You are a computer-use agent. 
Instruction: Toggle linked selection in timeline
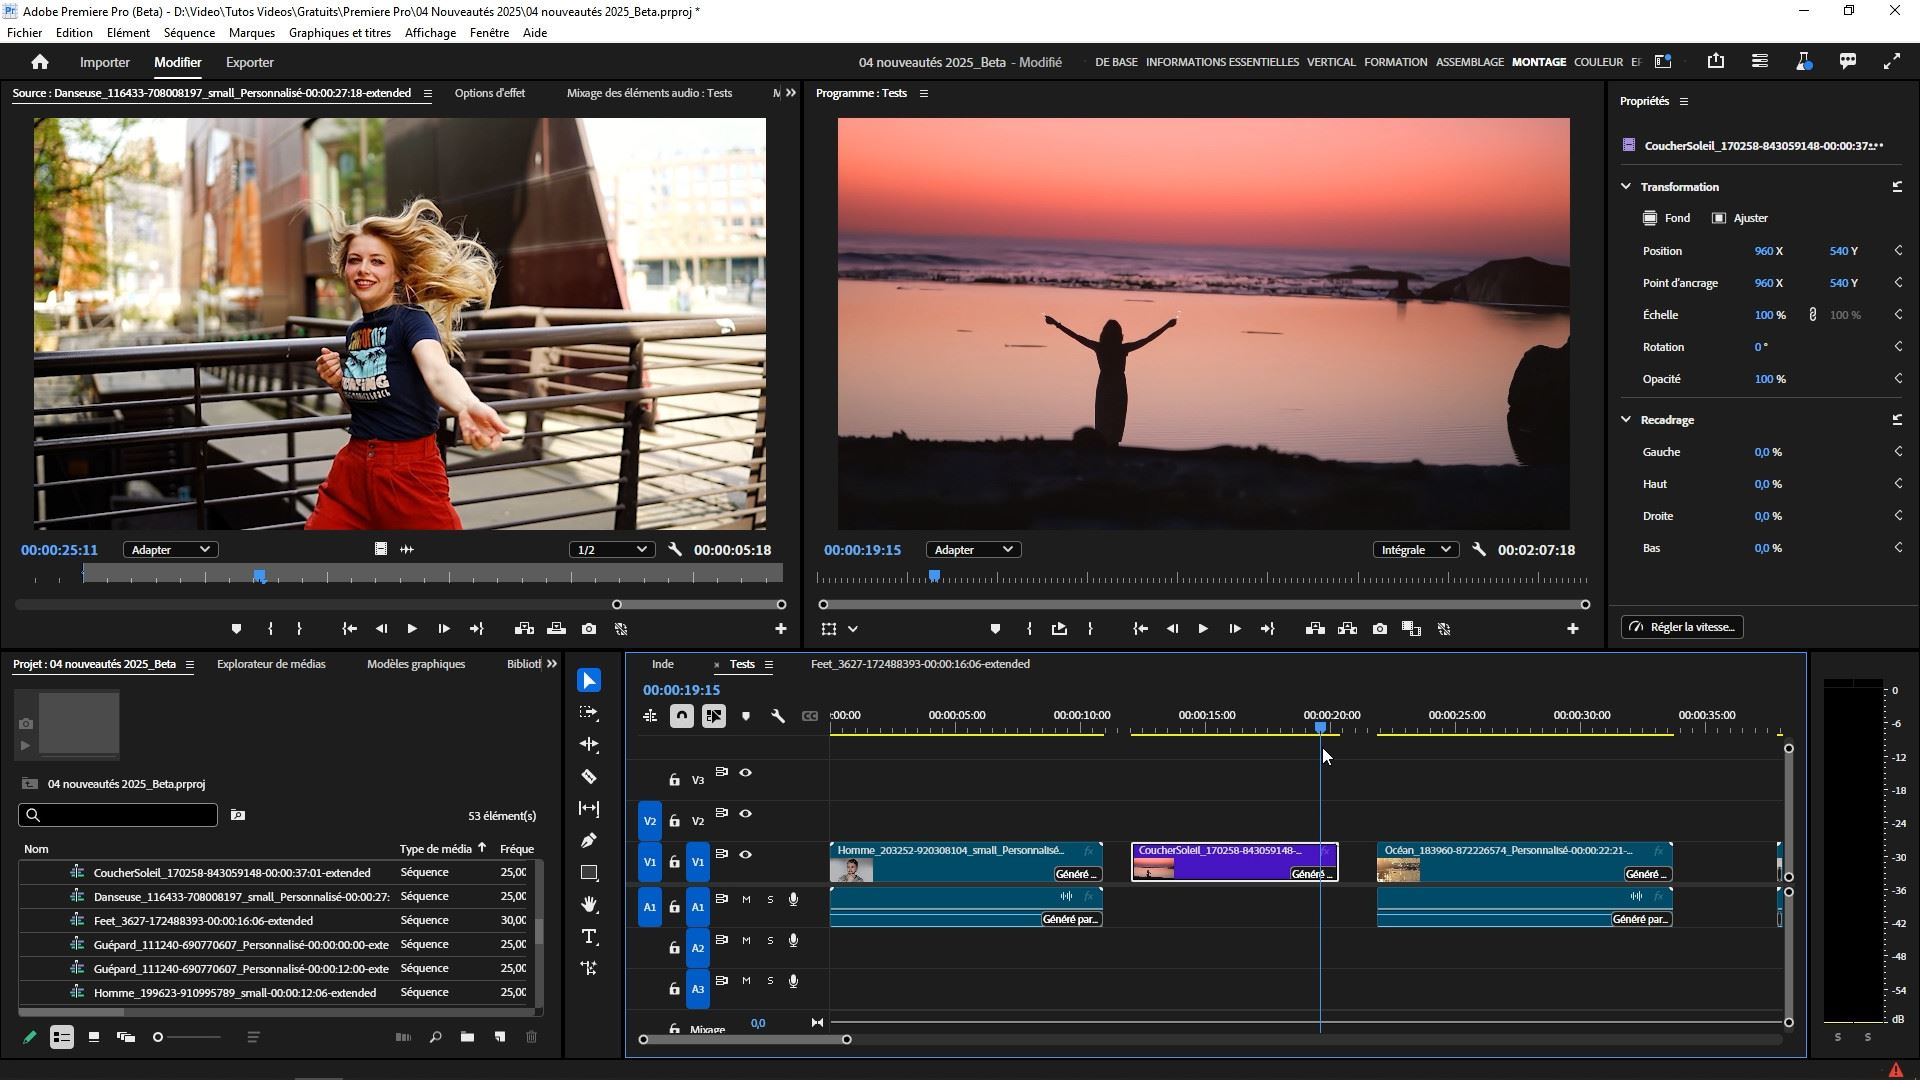click(714, 716)
